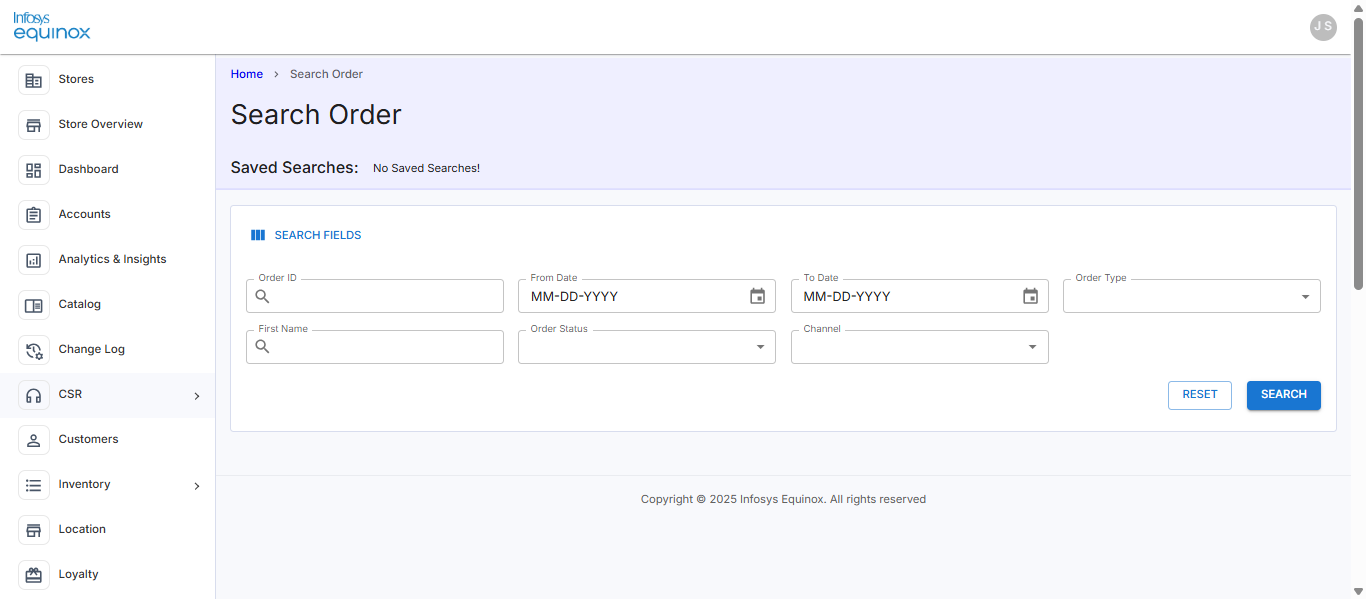Focus the Order ID input field
The image size is (1366, 599).
tap(375, 296)
